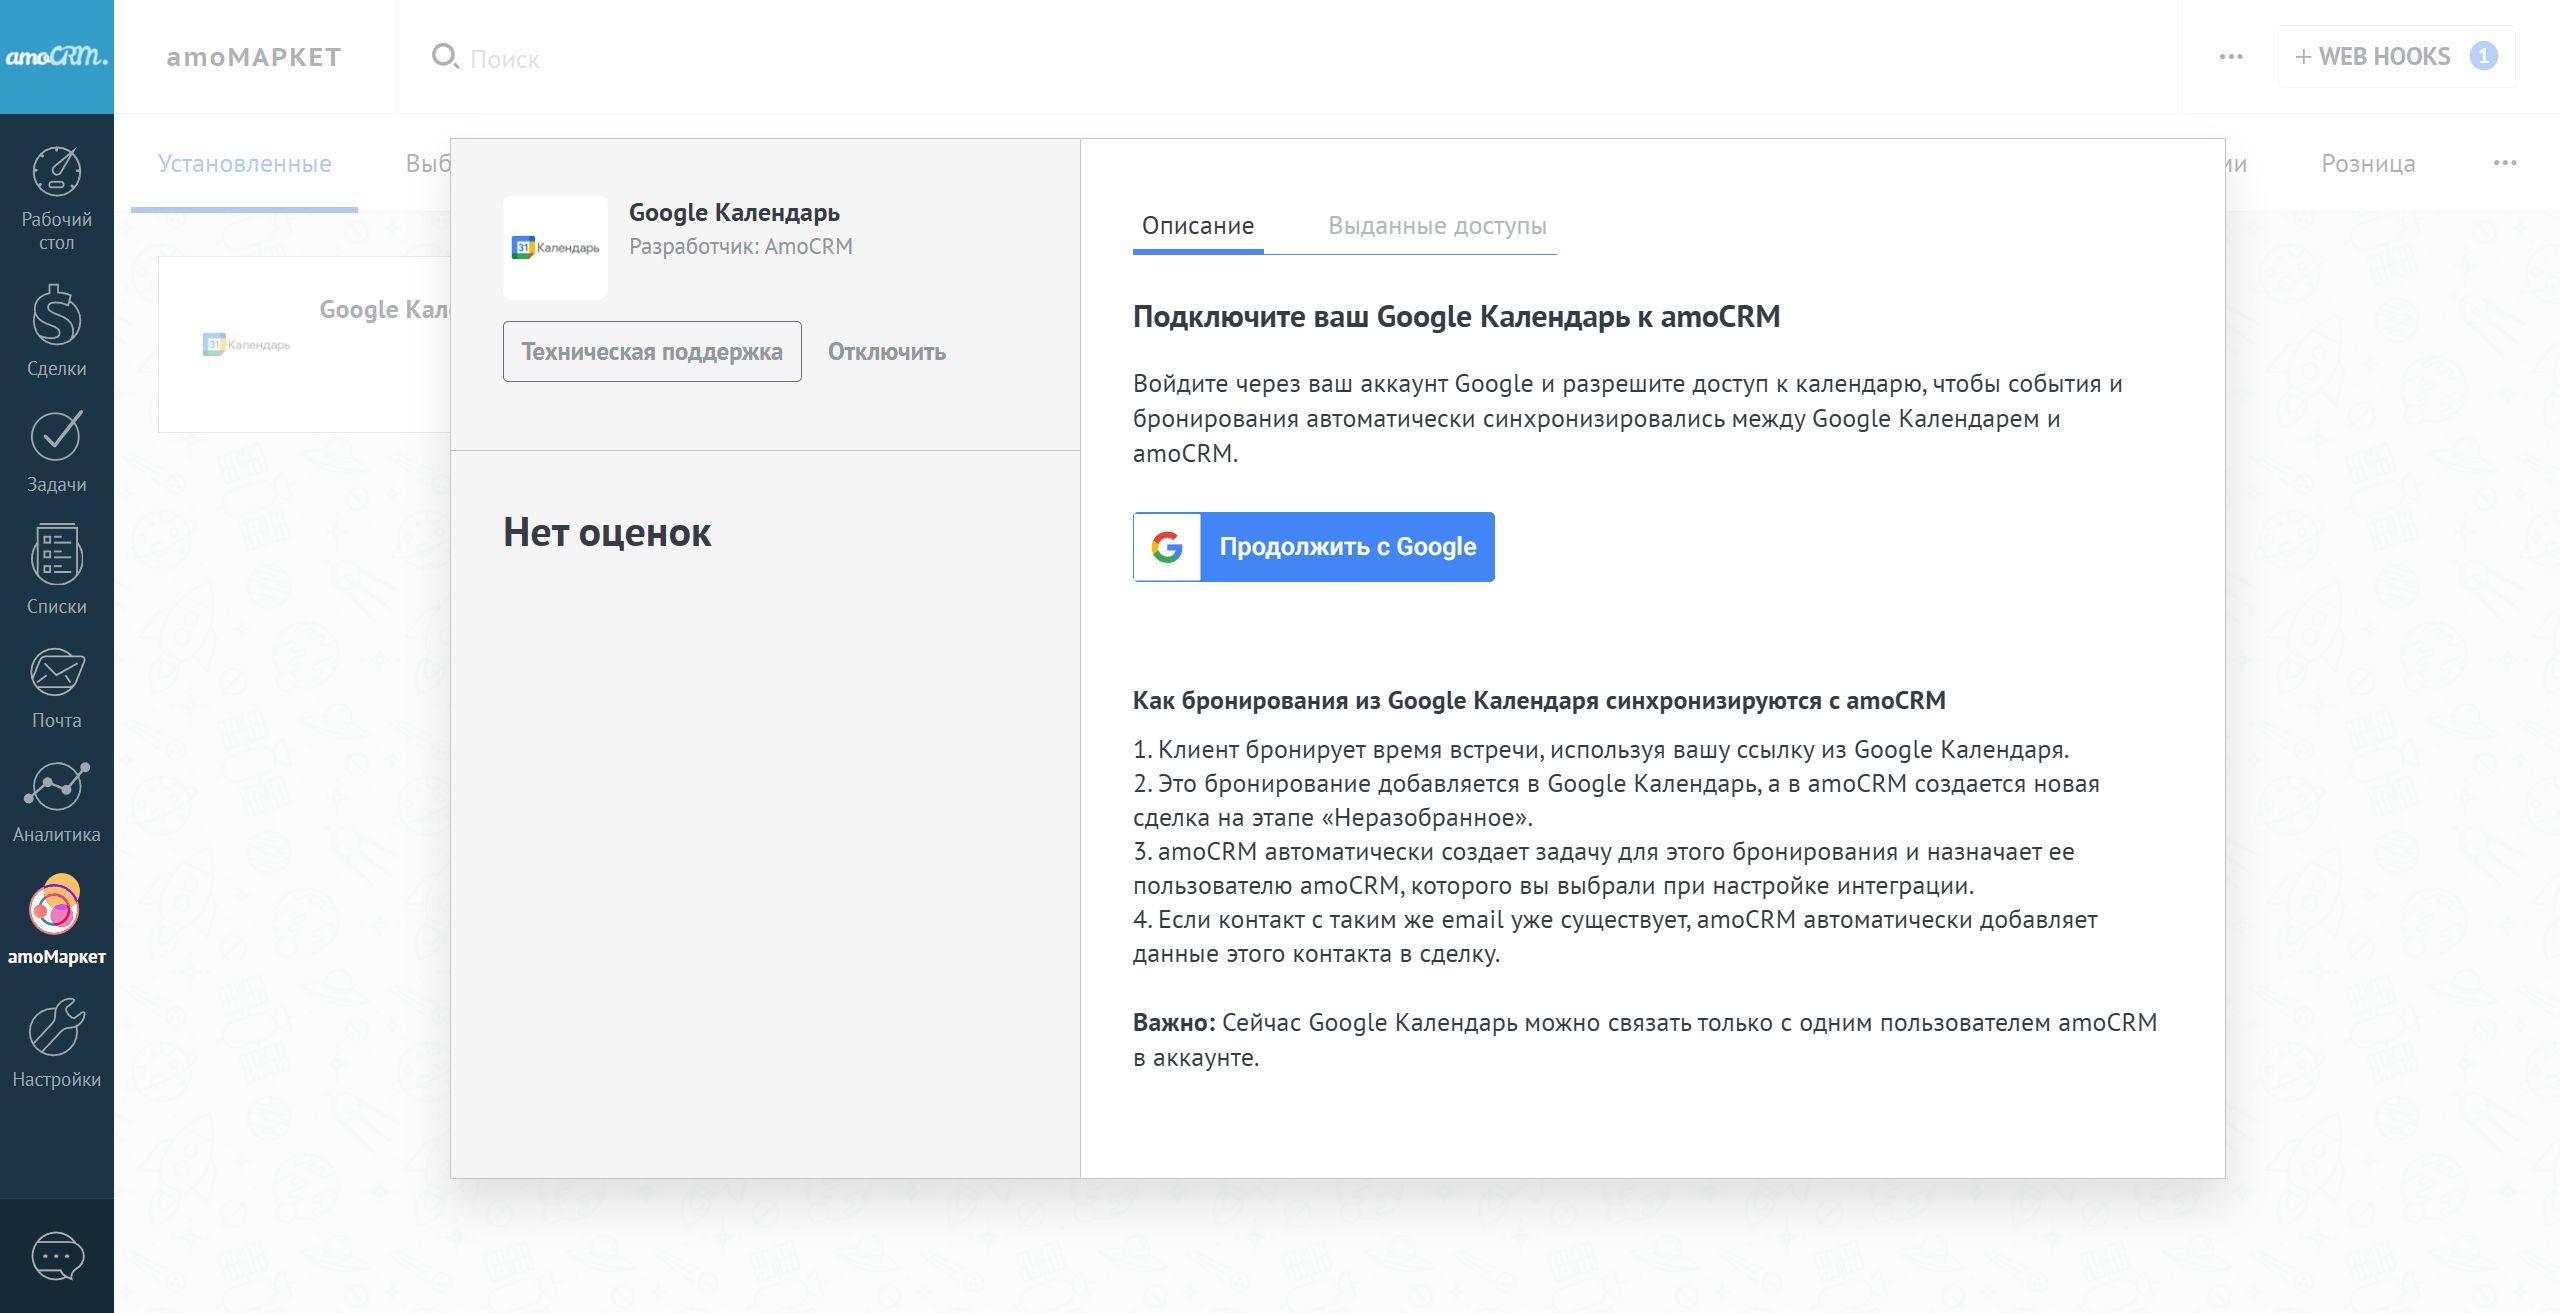Open the chat bubble icon at bottom
This screenshot has width=2560, height=1313.
point(57,1256)
